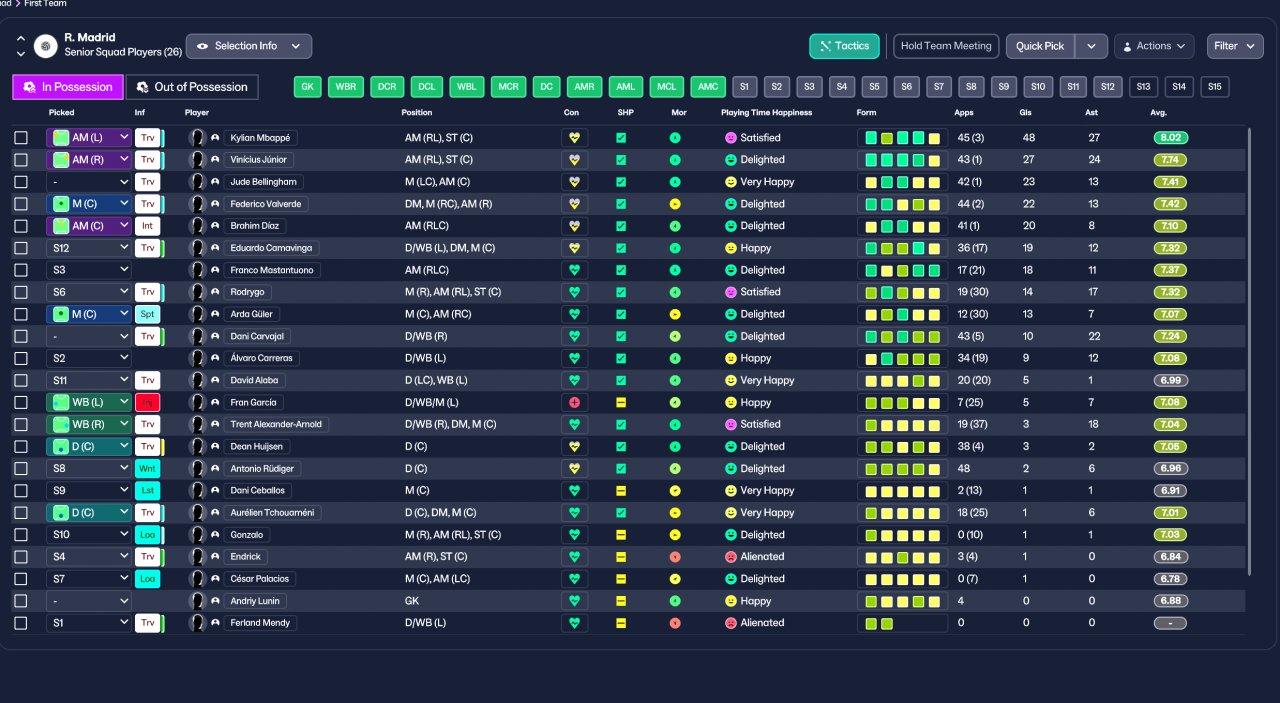Click the Spt badge on Arda Güler's row

click(148, 314)
